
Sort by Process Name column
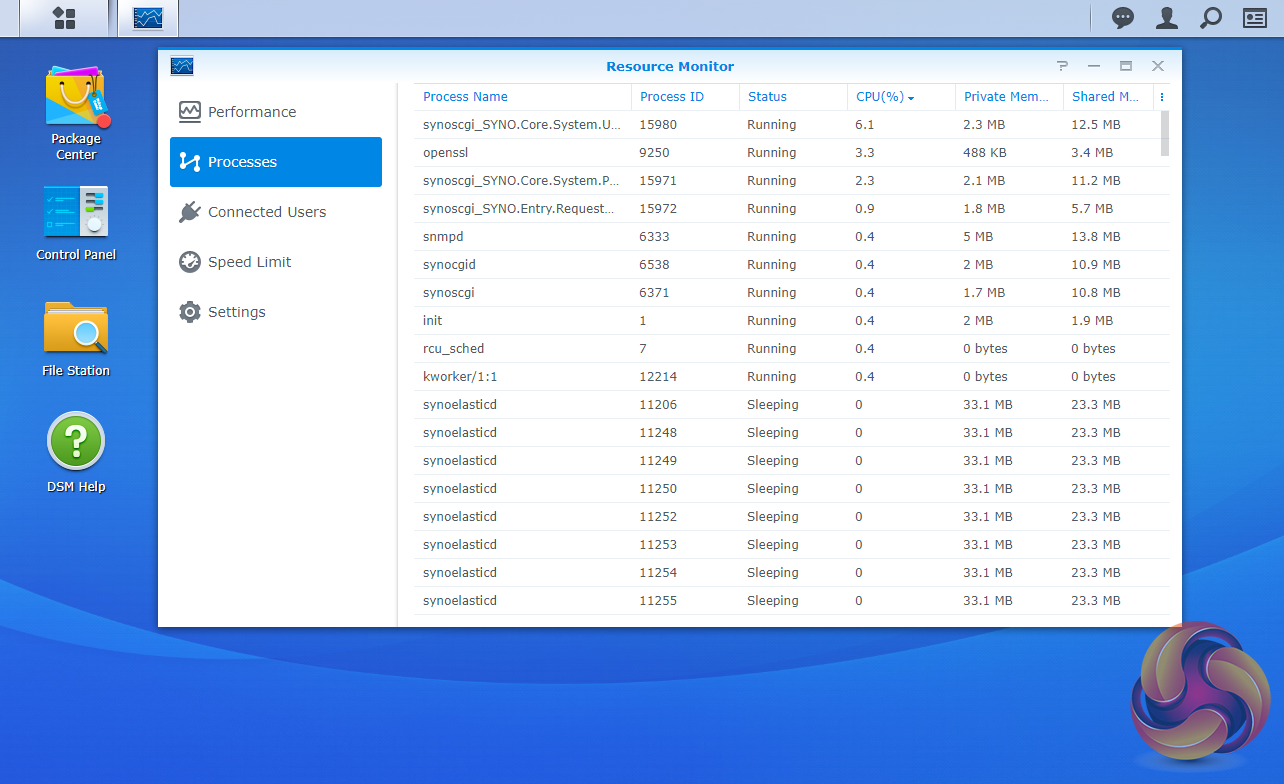point(465,97)
